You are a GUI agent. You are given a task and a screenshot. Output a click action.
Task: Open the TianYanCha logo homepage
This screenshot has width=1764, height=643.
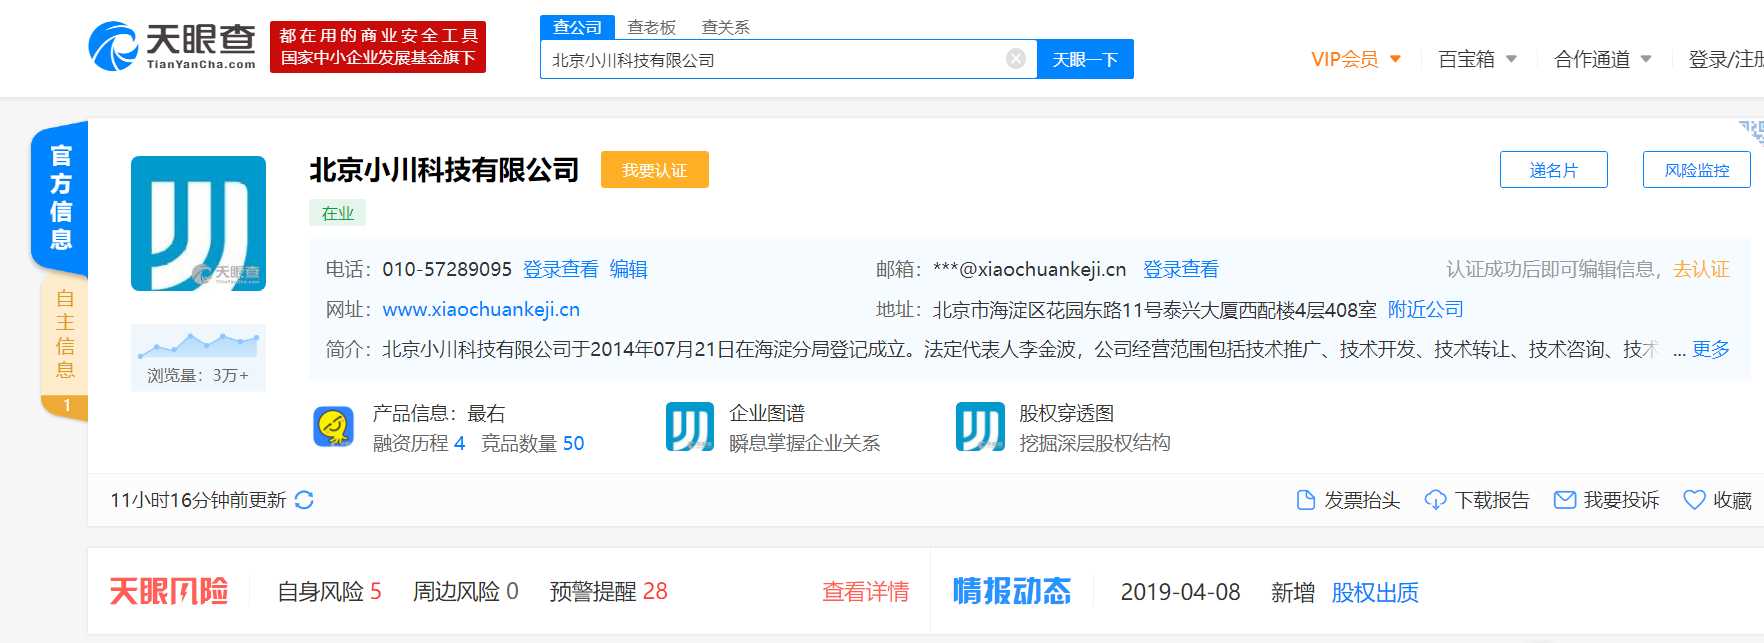(x=172, y=46)
